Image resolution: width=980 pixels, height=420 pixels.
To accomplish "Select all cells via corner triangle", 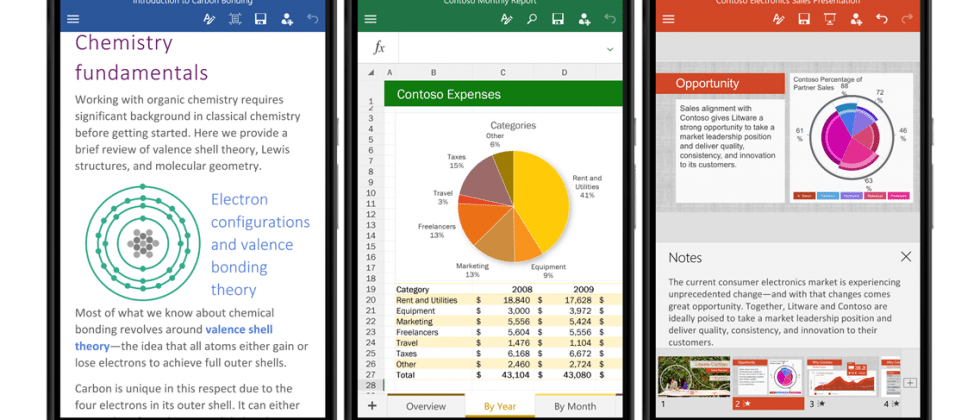I will tap(371, 73).
